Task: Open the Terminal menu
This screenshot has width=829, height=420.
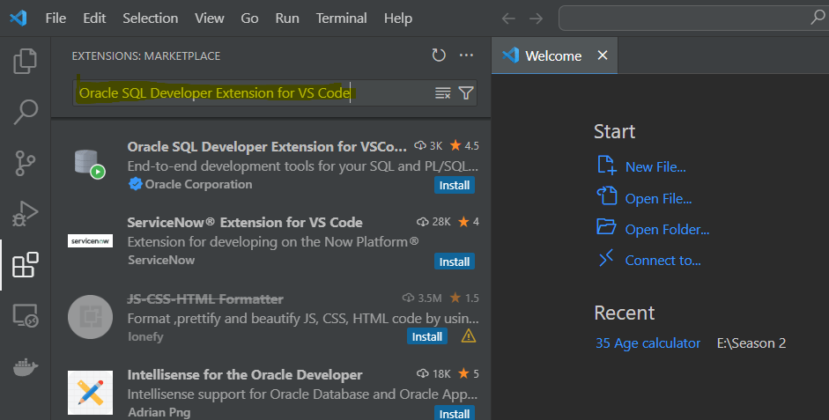Action: point(340,18)
